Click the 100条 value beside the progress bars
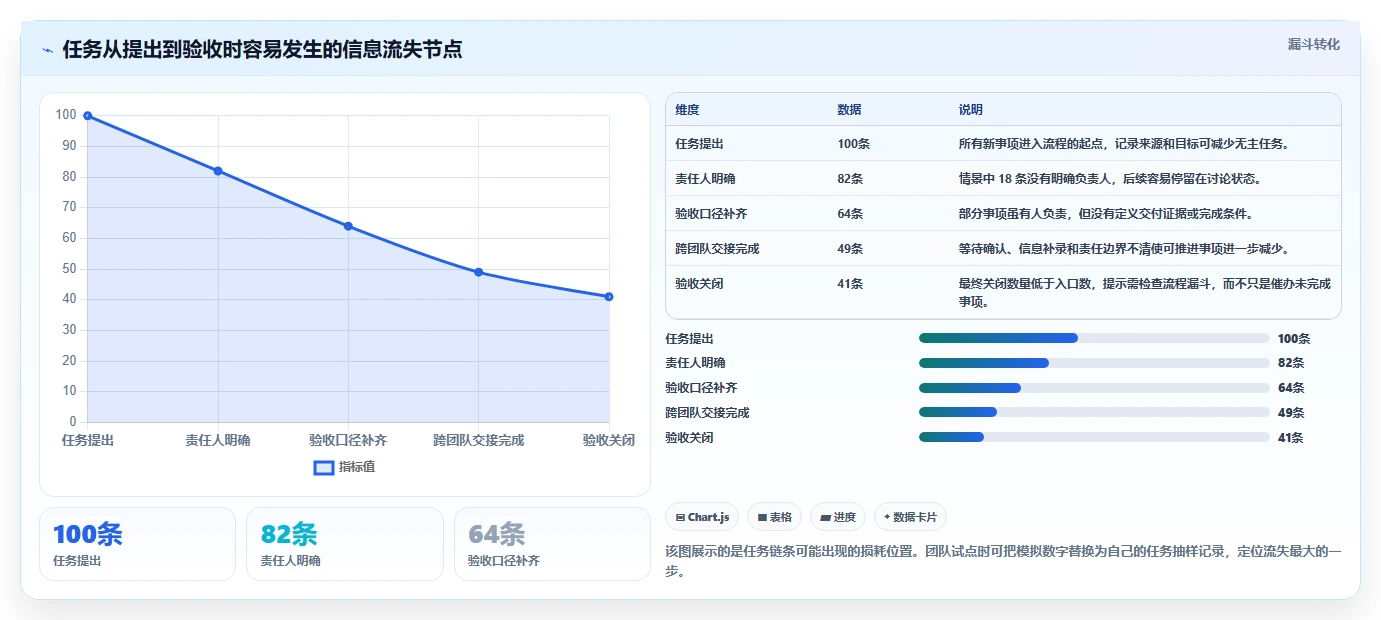This screenshot has height=620, width=1381. (x=1294, y=339)
